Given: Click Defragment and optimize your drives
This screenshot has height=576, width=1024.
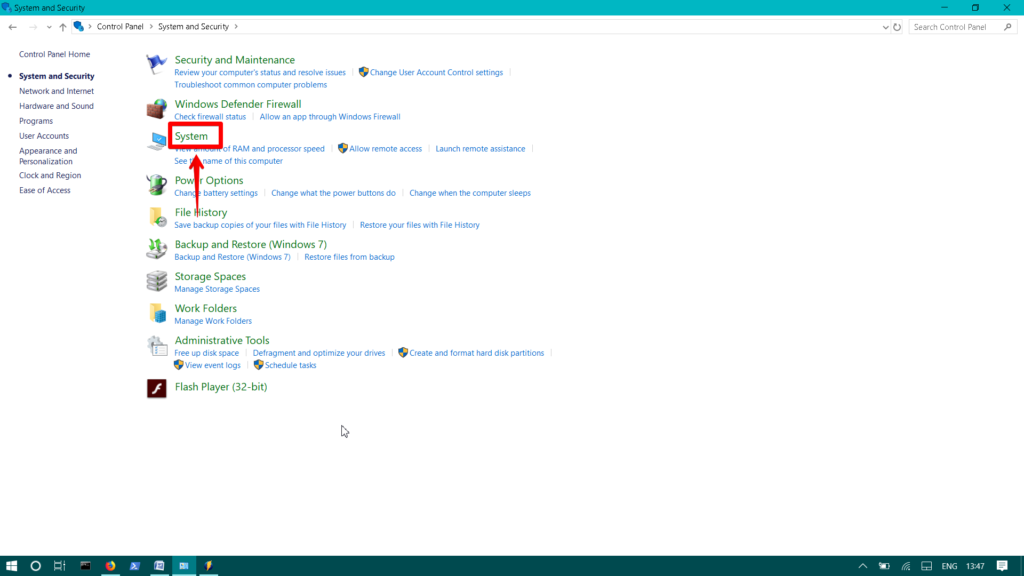Looking at the screenshot, I should (319, 353).
